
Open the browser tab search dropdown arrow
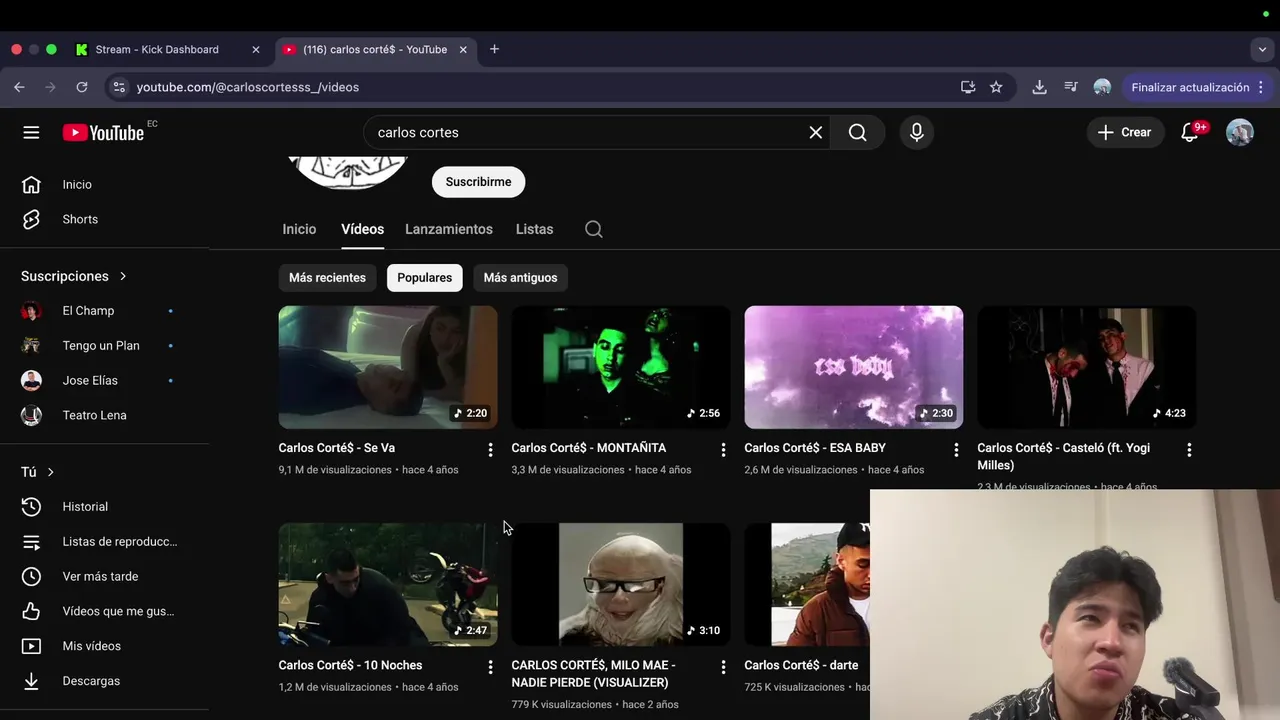tap(1262, 49)
